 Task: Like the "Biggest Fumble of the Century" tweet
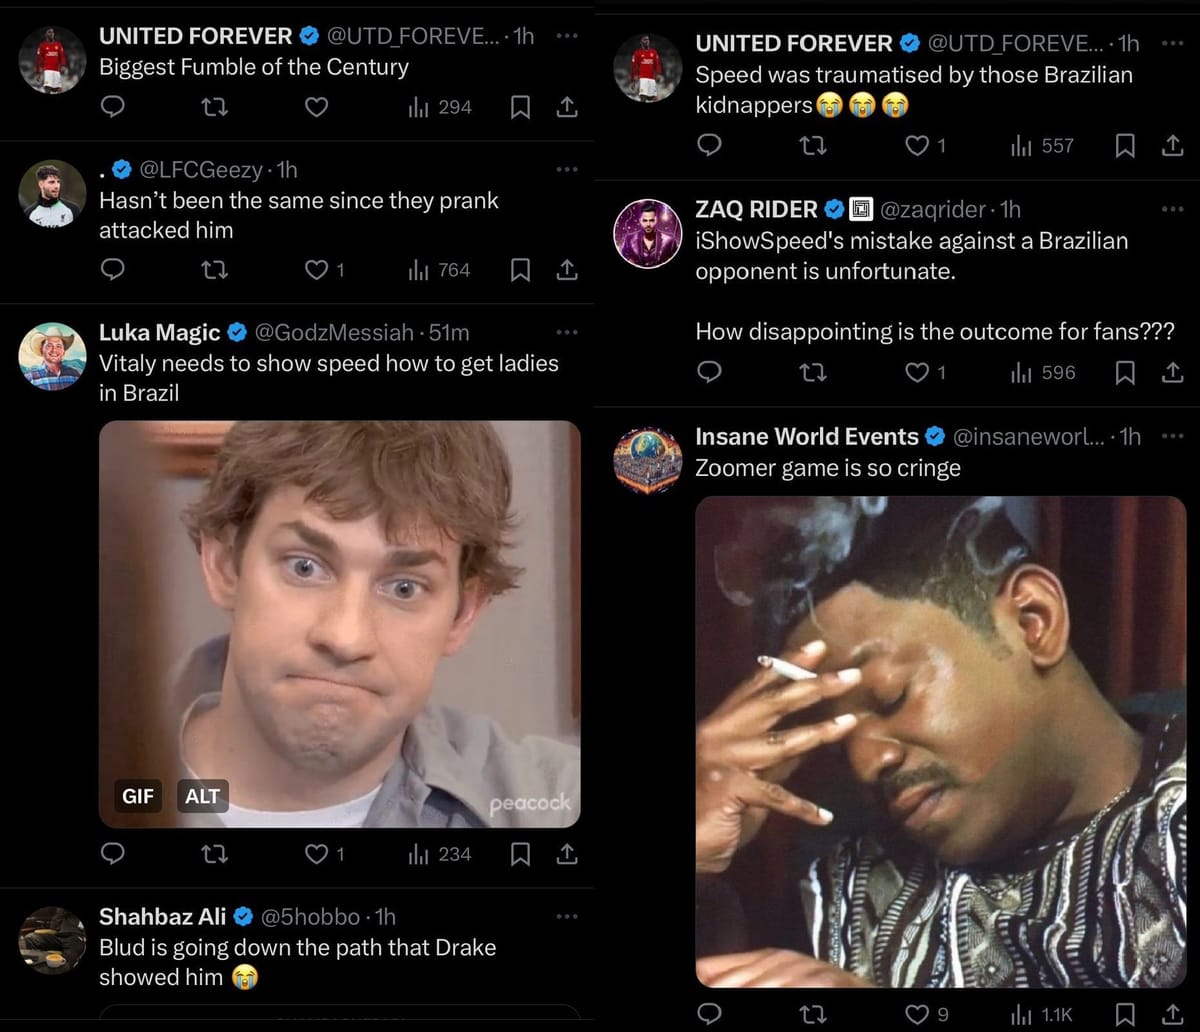[x=316, y=107]
